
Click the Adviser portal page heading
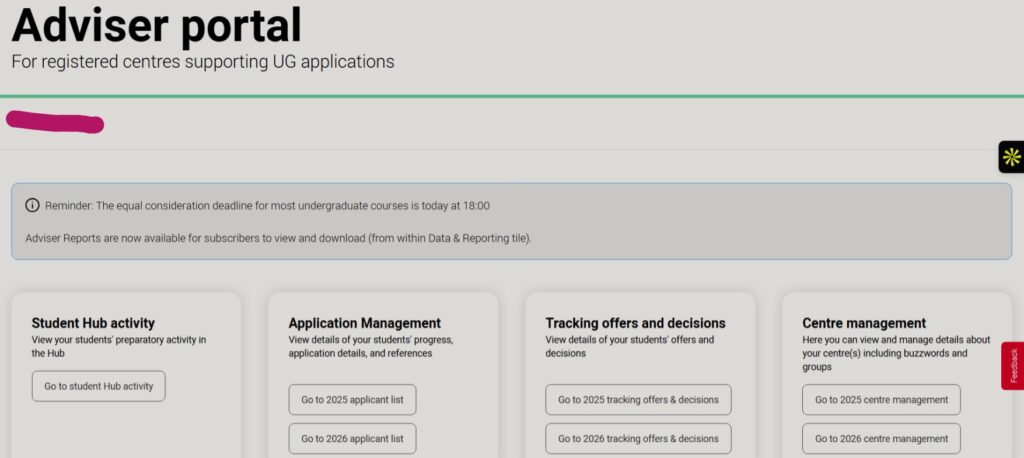coord(156,25)
